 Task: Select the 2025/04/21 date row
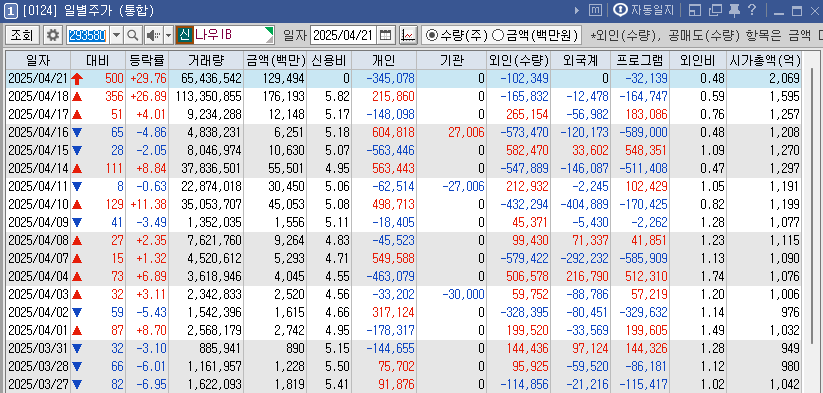403,79
